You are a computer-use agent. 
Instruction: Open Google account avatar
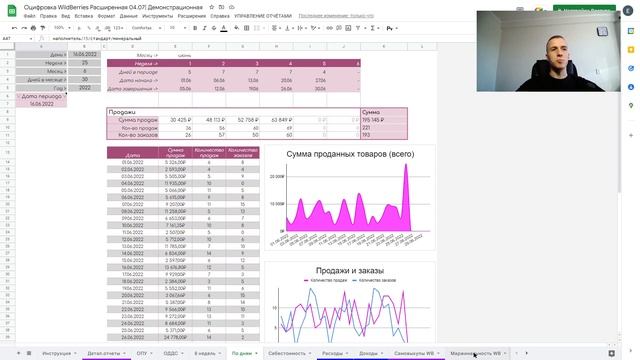[x=628, y=10]
